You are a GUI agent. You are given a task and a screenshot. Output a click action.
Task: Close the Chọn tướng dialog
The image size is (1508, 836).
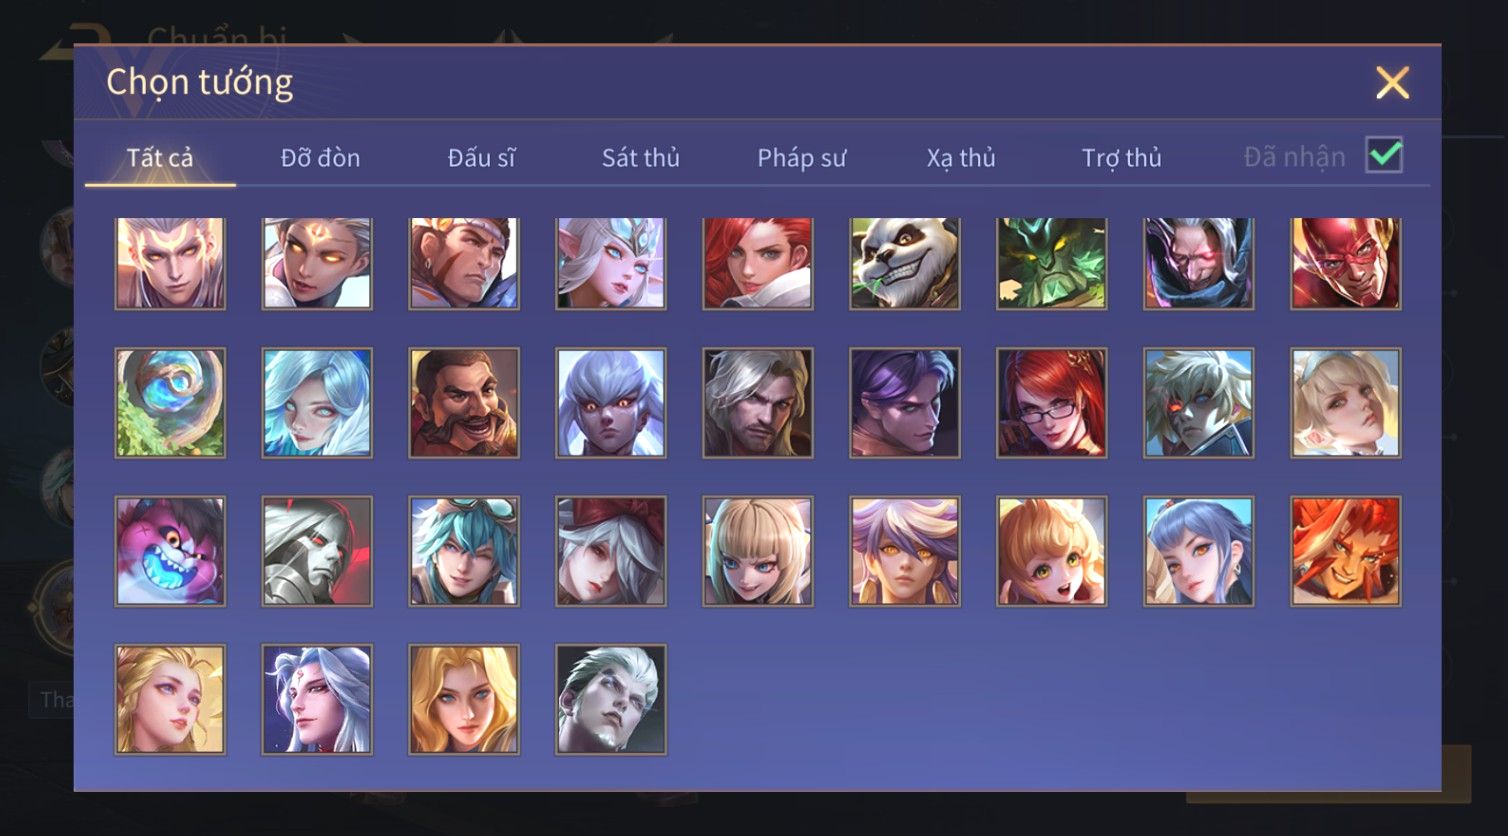(x=1392, y=83)
